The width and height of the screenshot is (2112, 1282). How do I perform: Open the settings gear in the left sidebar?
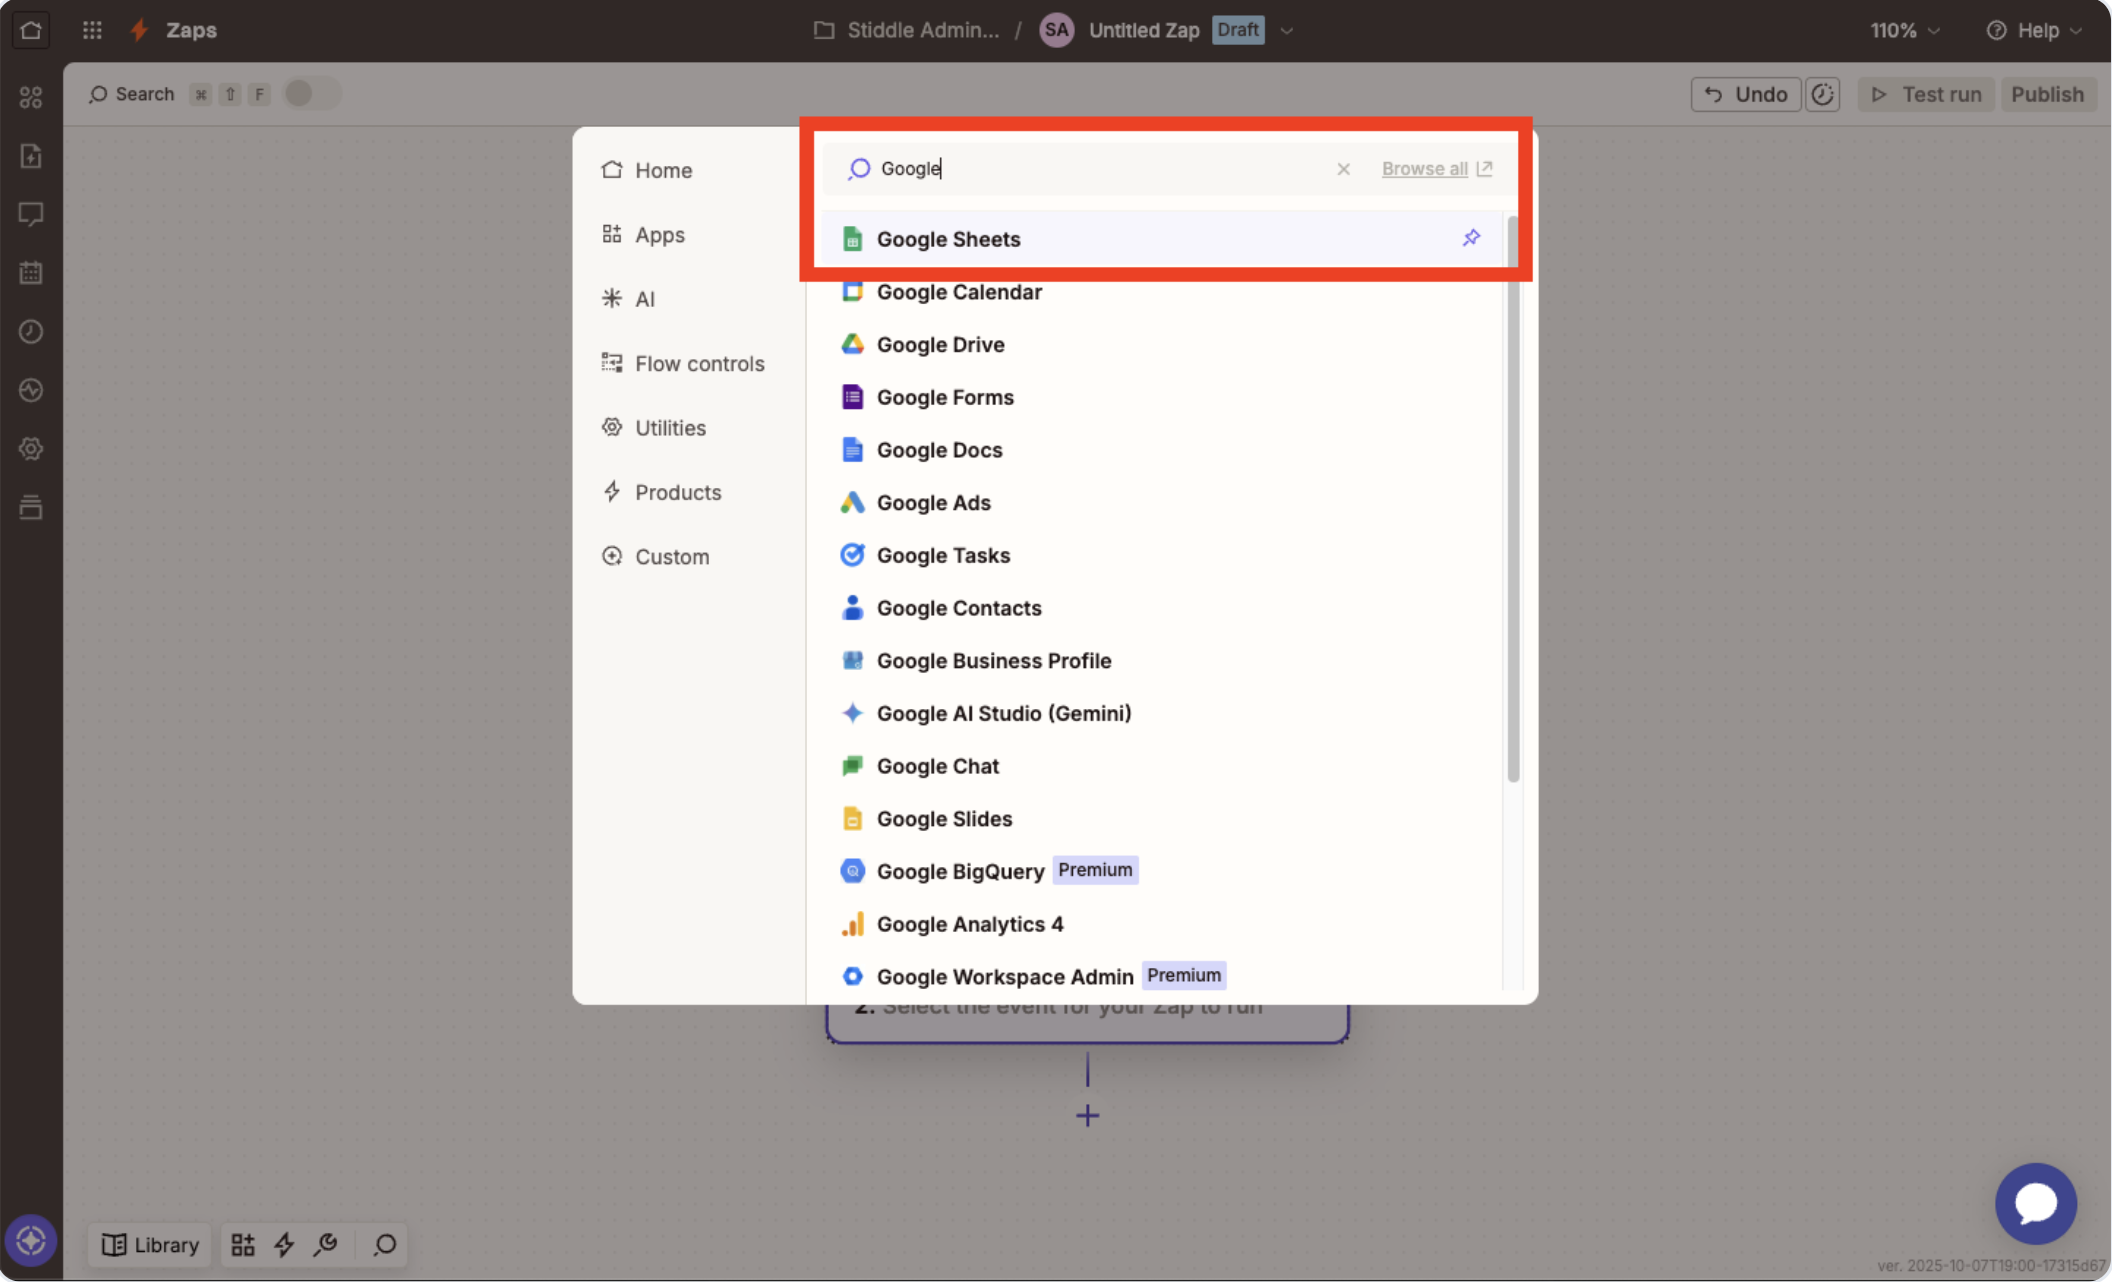tap(31, 449)
